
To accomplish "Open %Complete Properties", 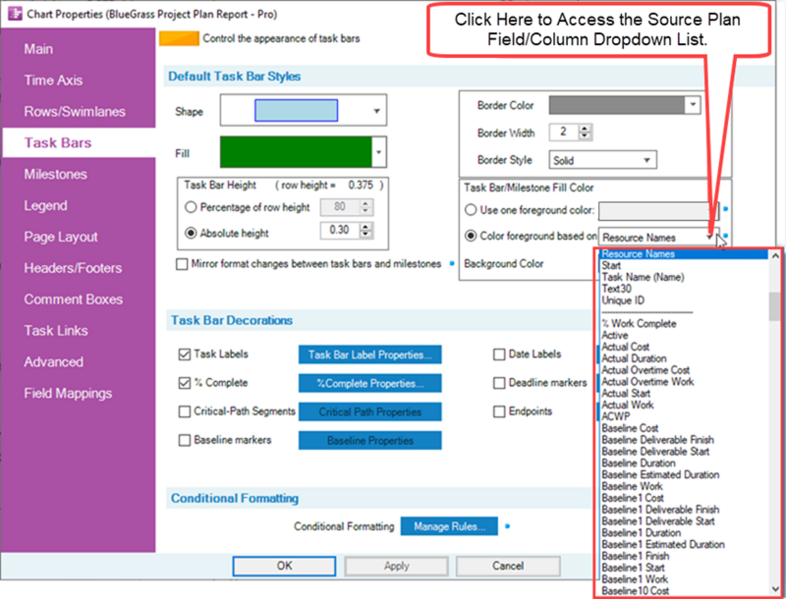I will 370,383.
